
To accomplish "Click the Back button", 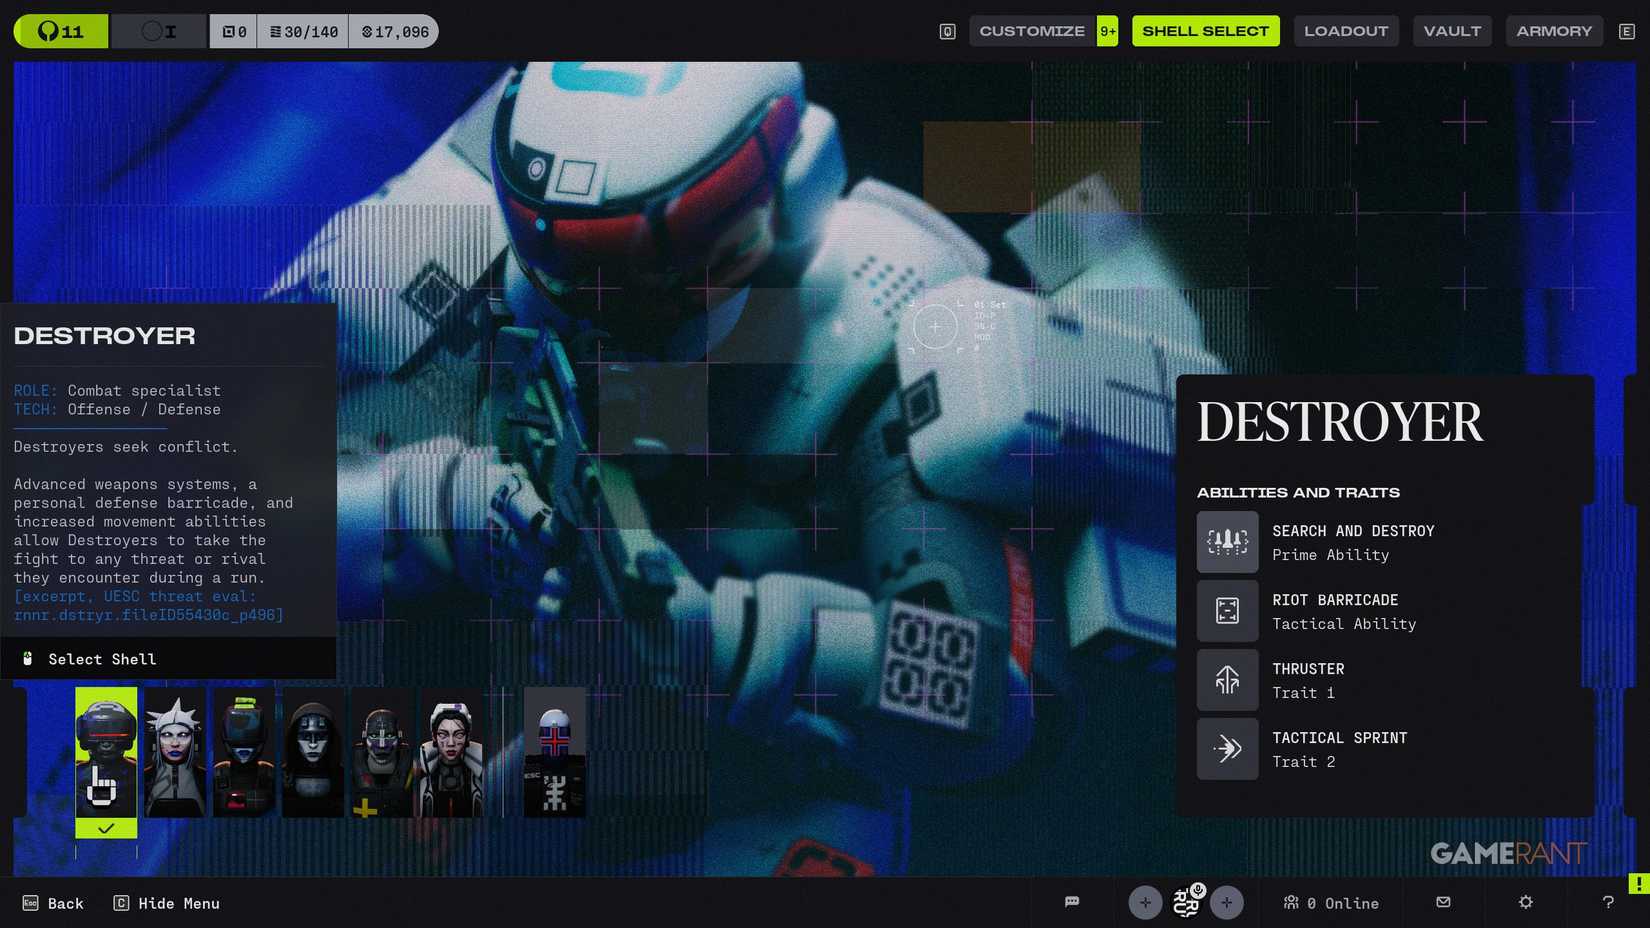I will coord(54,903).
